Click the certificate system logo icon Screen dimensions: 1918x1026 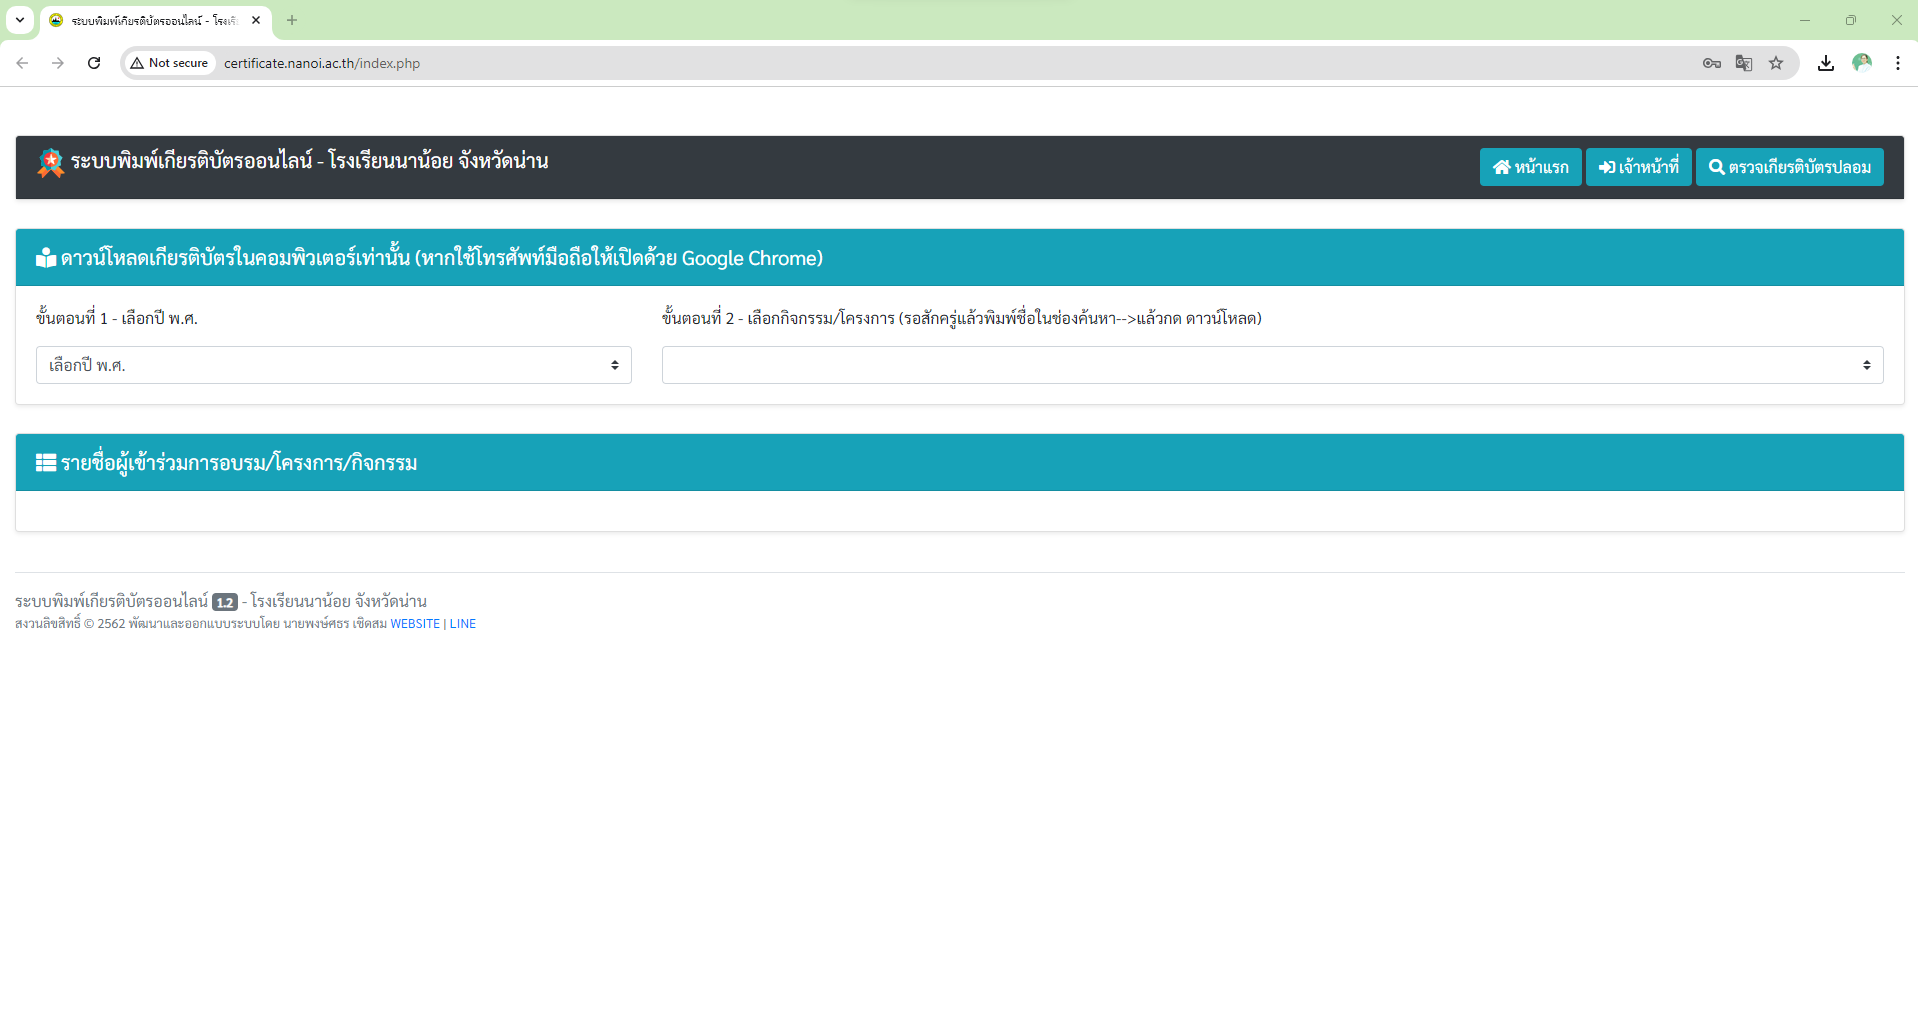(51, 163)
